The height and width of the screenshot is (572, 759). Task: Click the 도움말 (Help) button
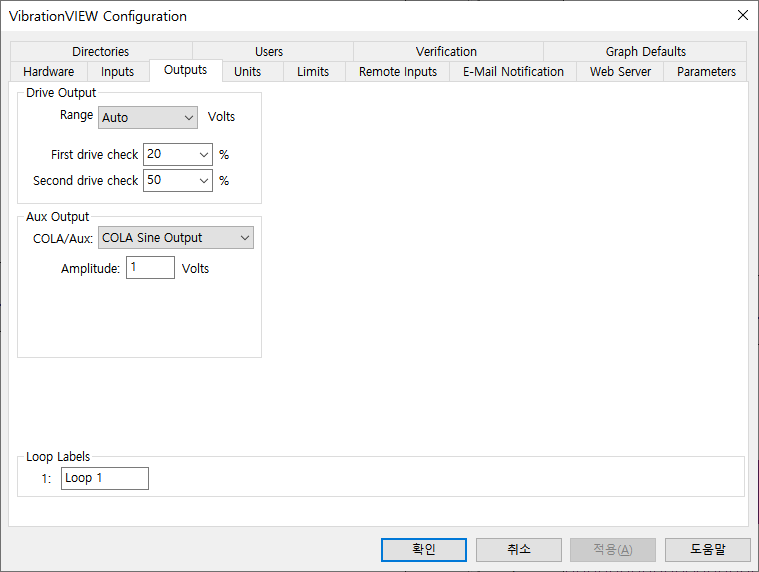pos(708,550)
